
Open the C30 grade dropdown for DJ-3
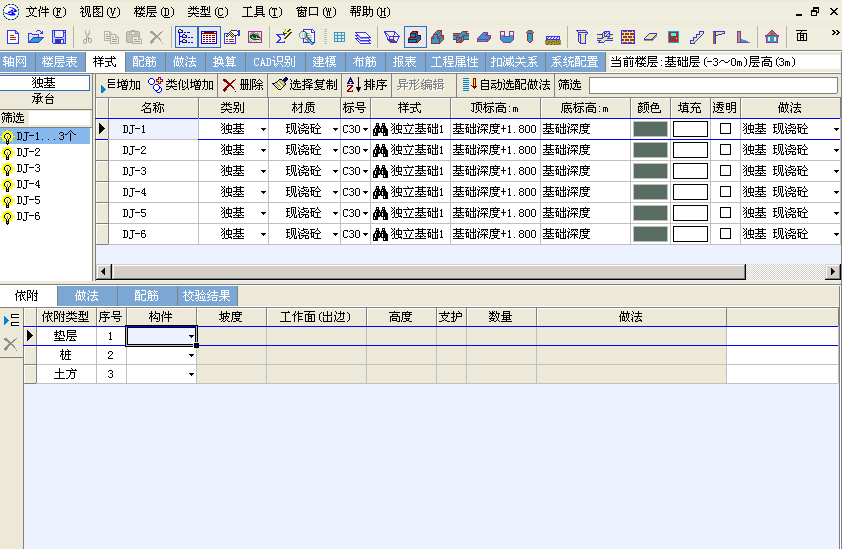365,171
